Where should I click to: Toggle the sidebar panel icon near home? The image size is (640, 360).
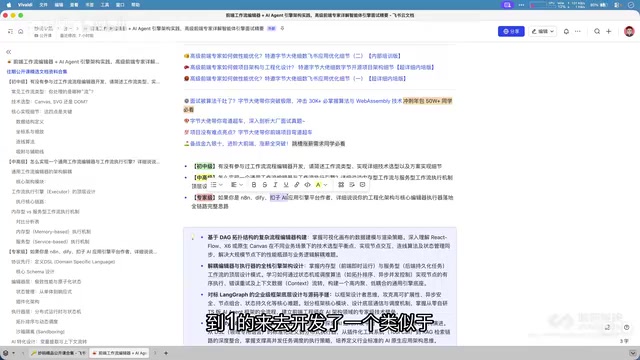[10, 31]
